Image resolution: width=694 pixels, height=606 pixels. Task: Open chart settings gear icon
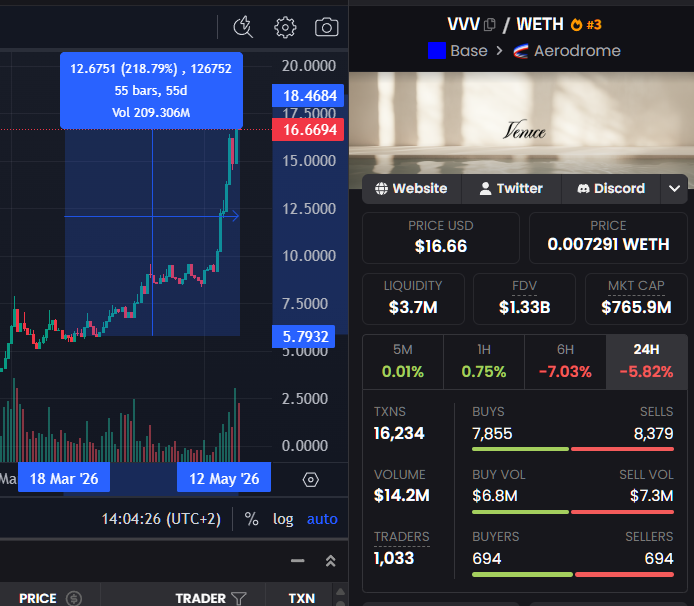(285, 27)
